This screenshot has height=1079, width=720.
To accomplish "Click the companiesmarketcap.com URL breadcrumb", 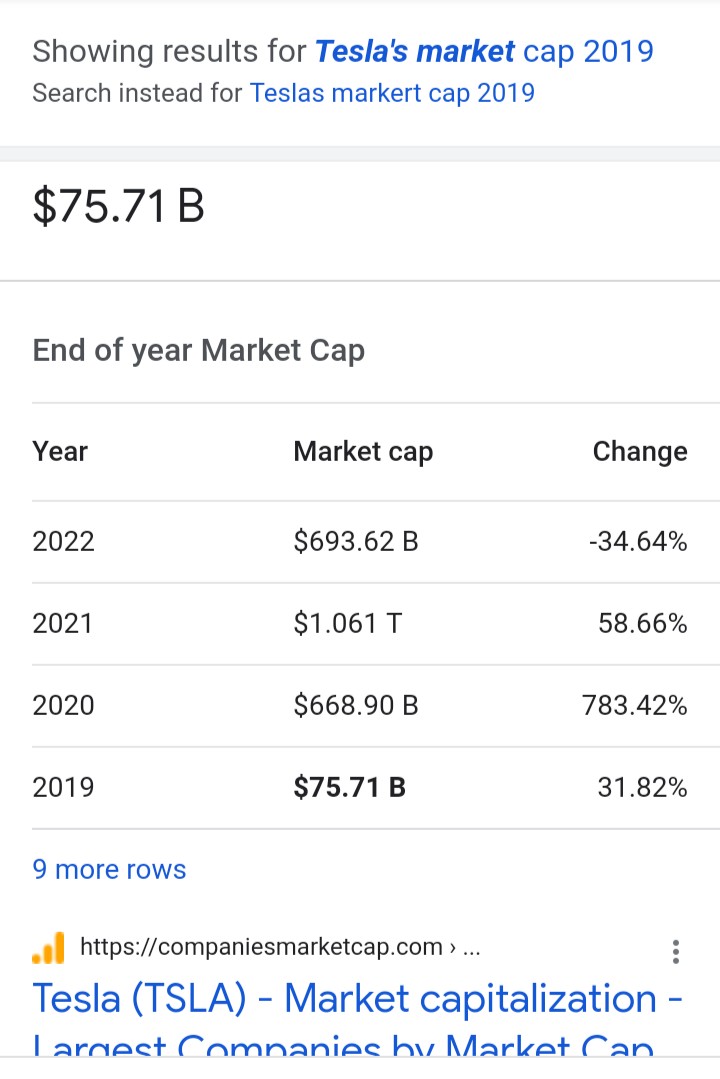I will click(280, 947).
